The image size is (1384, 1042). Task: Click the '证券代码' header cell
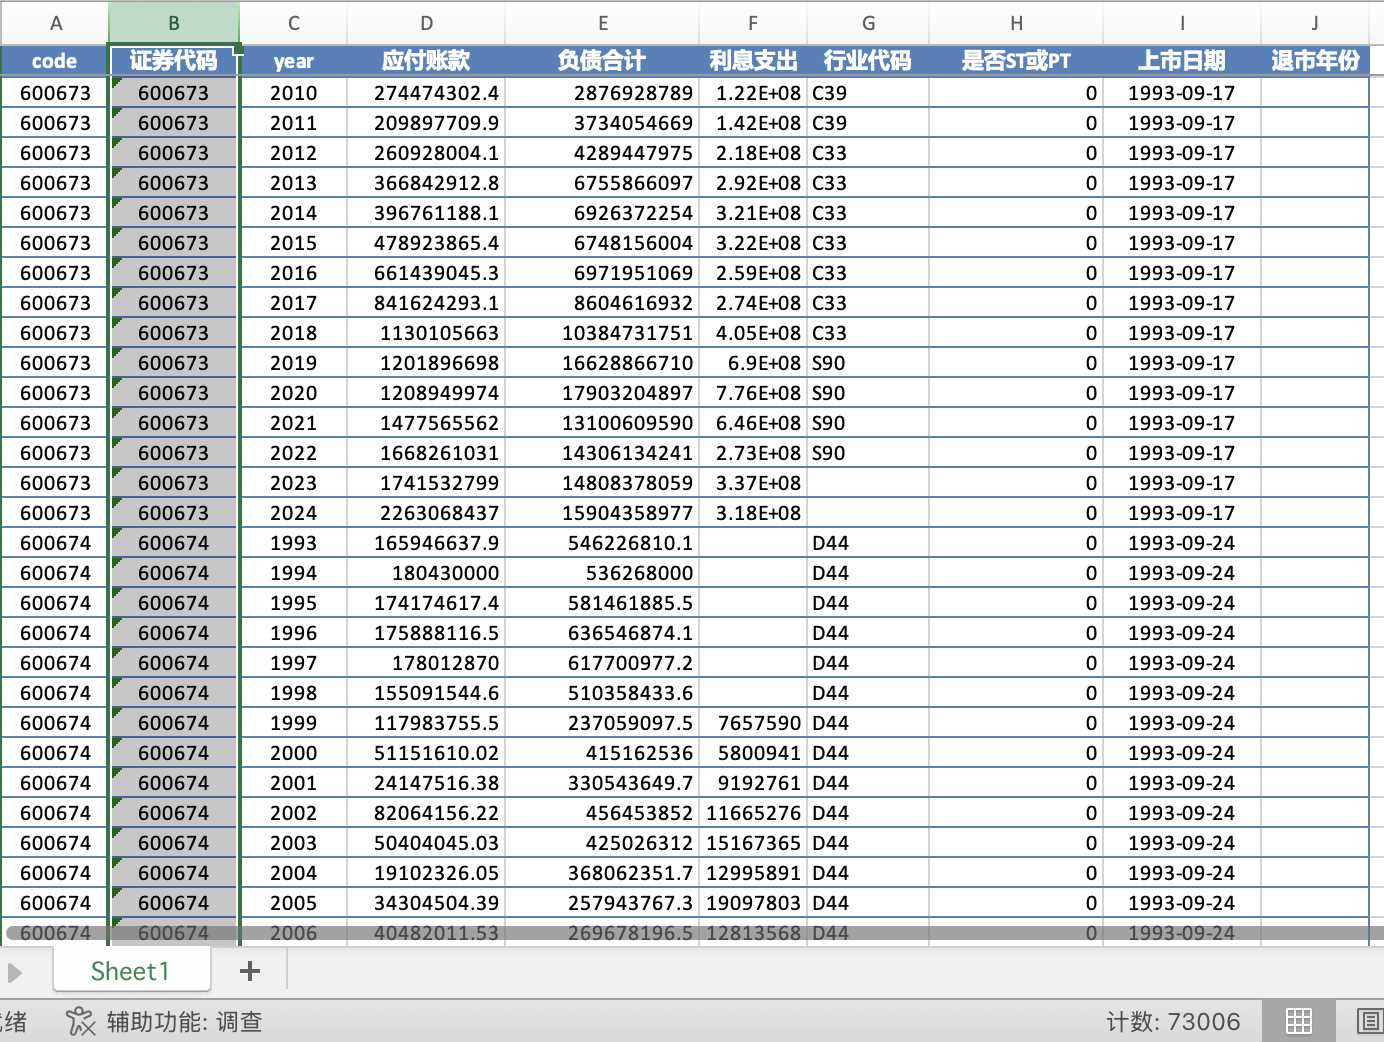174,61
